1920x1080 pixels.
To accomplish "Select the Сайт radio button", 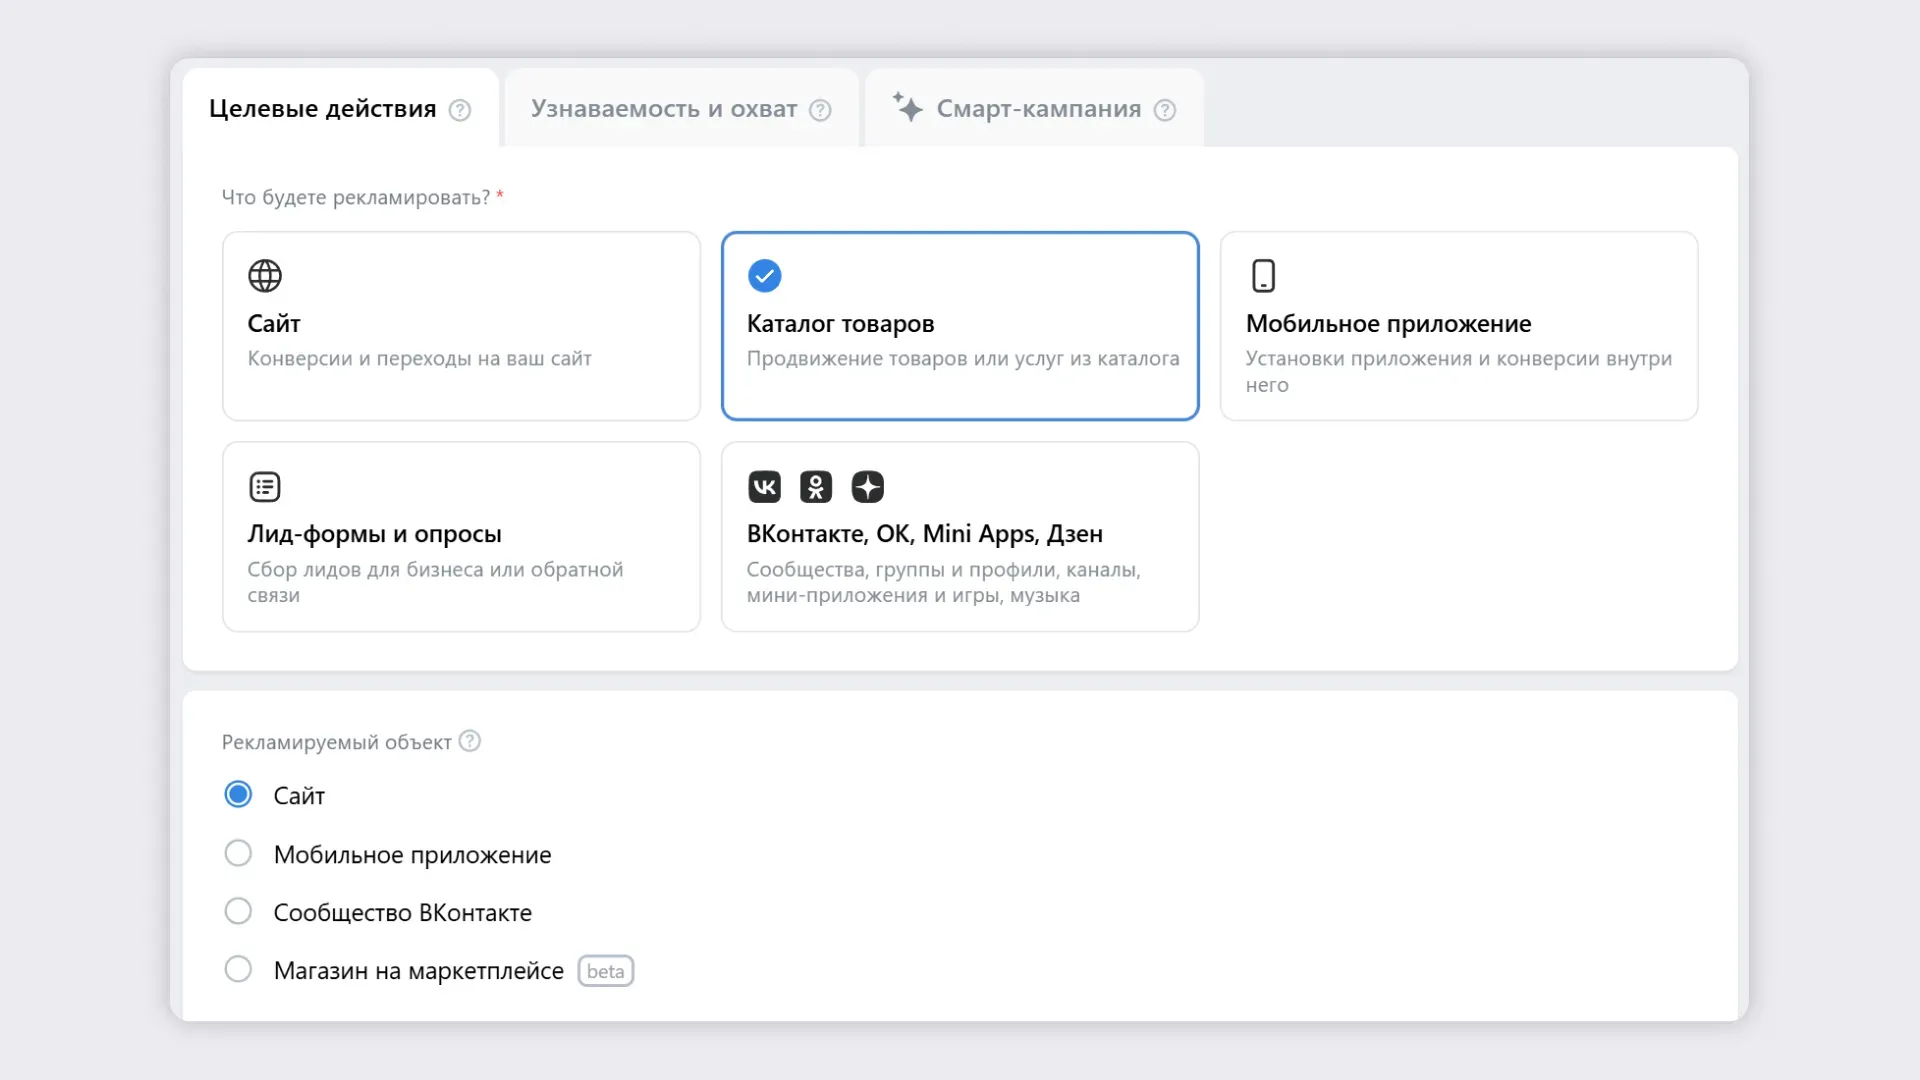I will (238, 795).
